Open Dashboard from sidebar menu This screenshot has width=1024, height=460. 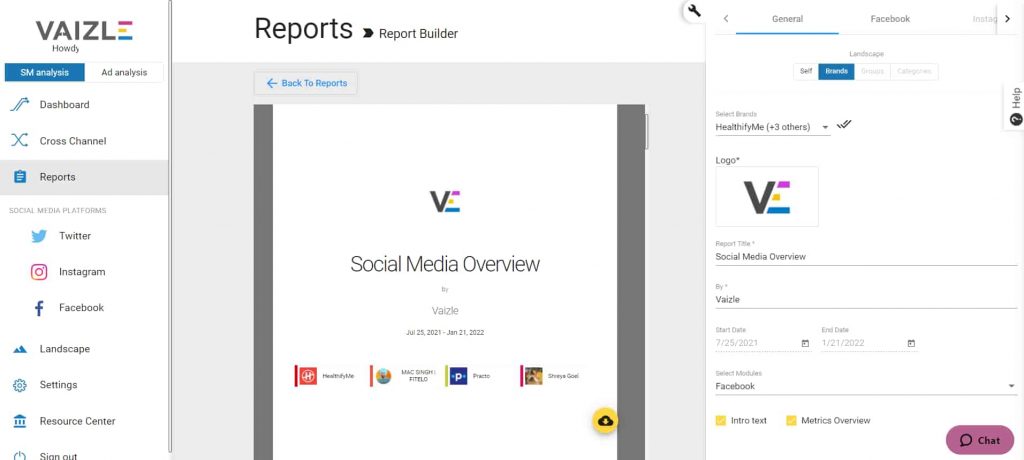(x=84, y=105)
